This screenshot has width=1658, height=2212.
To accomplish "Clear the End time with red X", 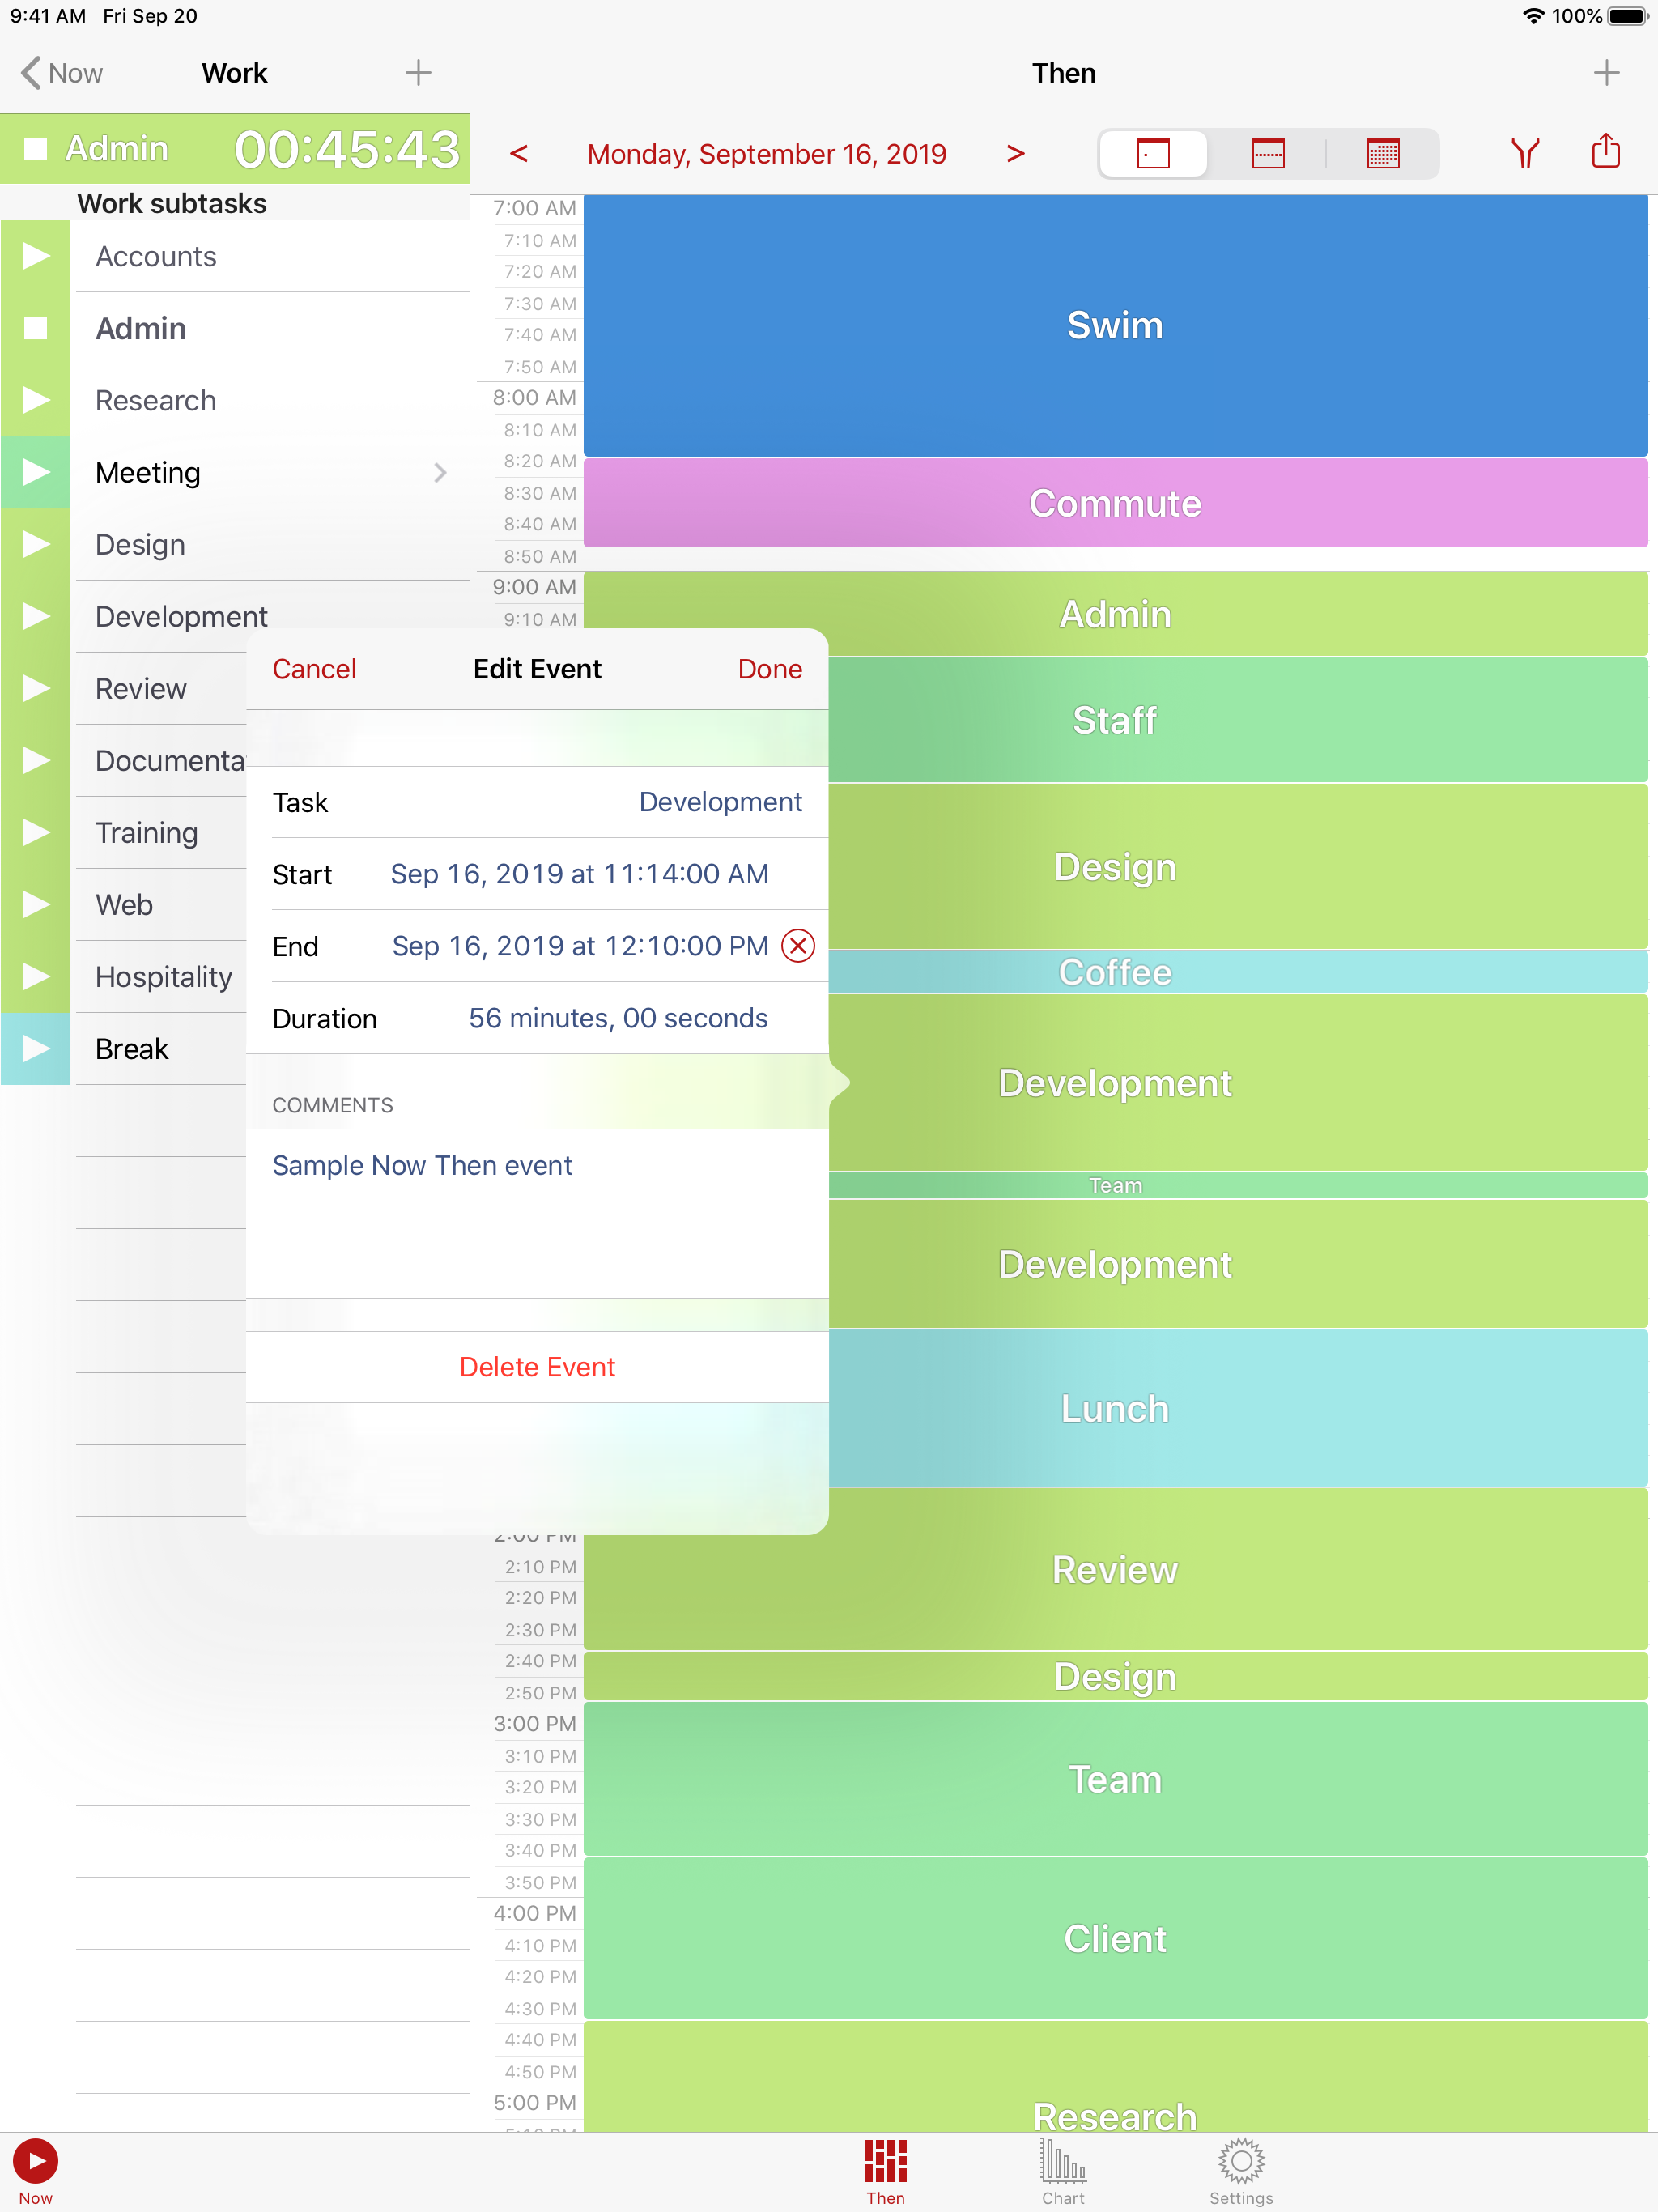I will (x=798, y=946).
